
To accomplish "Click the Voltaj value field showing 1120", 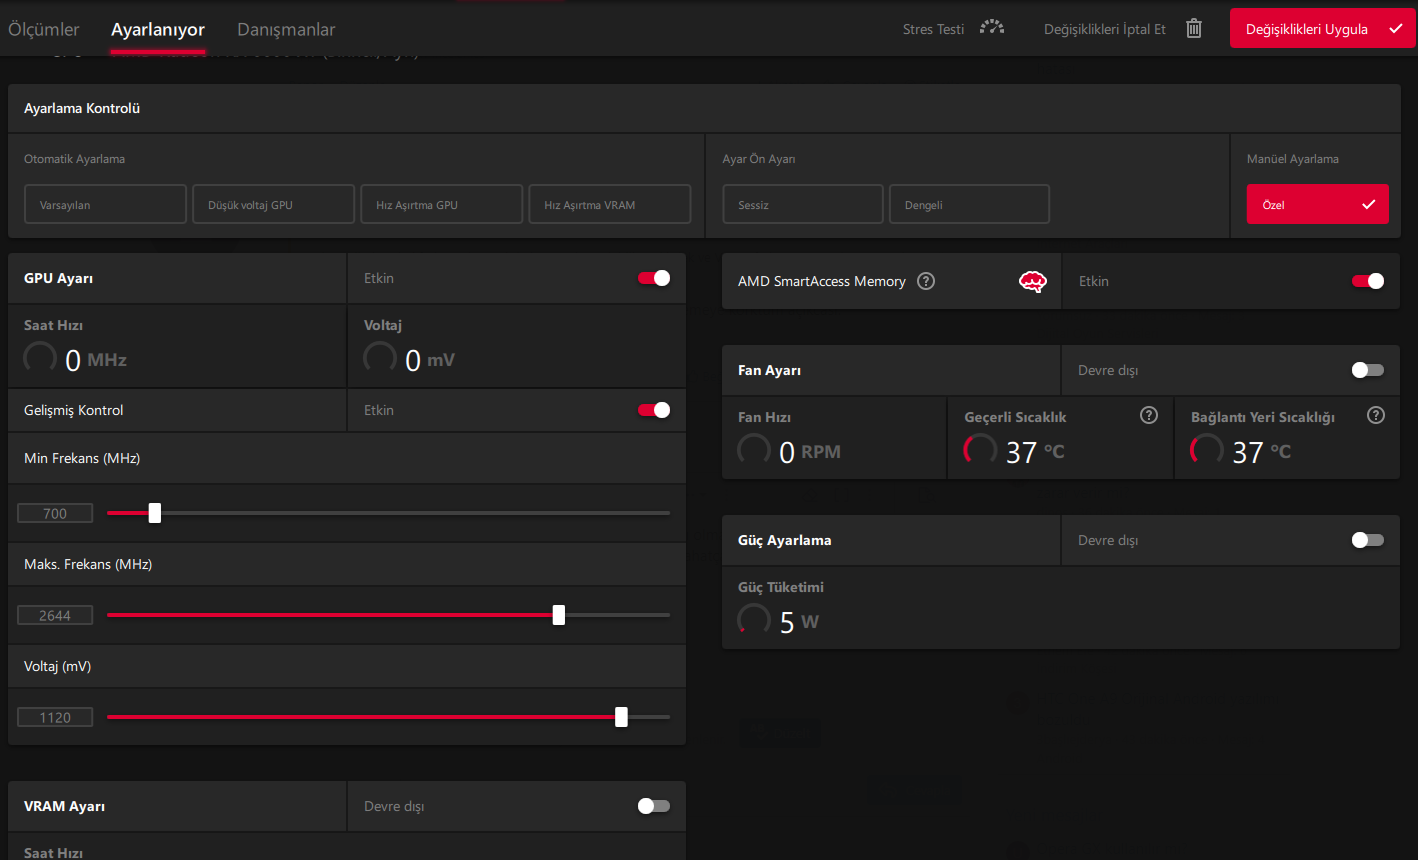I will (55, 717).
